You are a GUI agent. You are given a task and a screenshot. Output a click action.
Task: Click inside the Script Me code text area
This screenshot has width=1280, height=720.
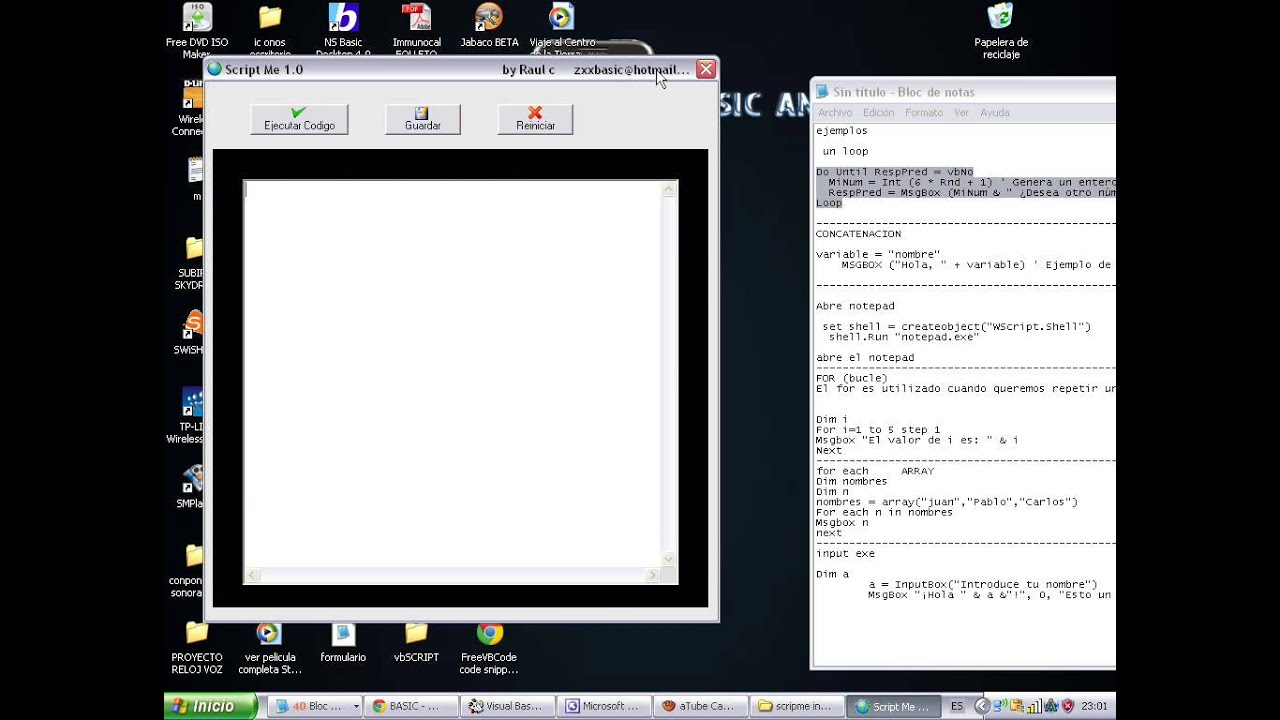coord(453,374)
